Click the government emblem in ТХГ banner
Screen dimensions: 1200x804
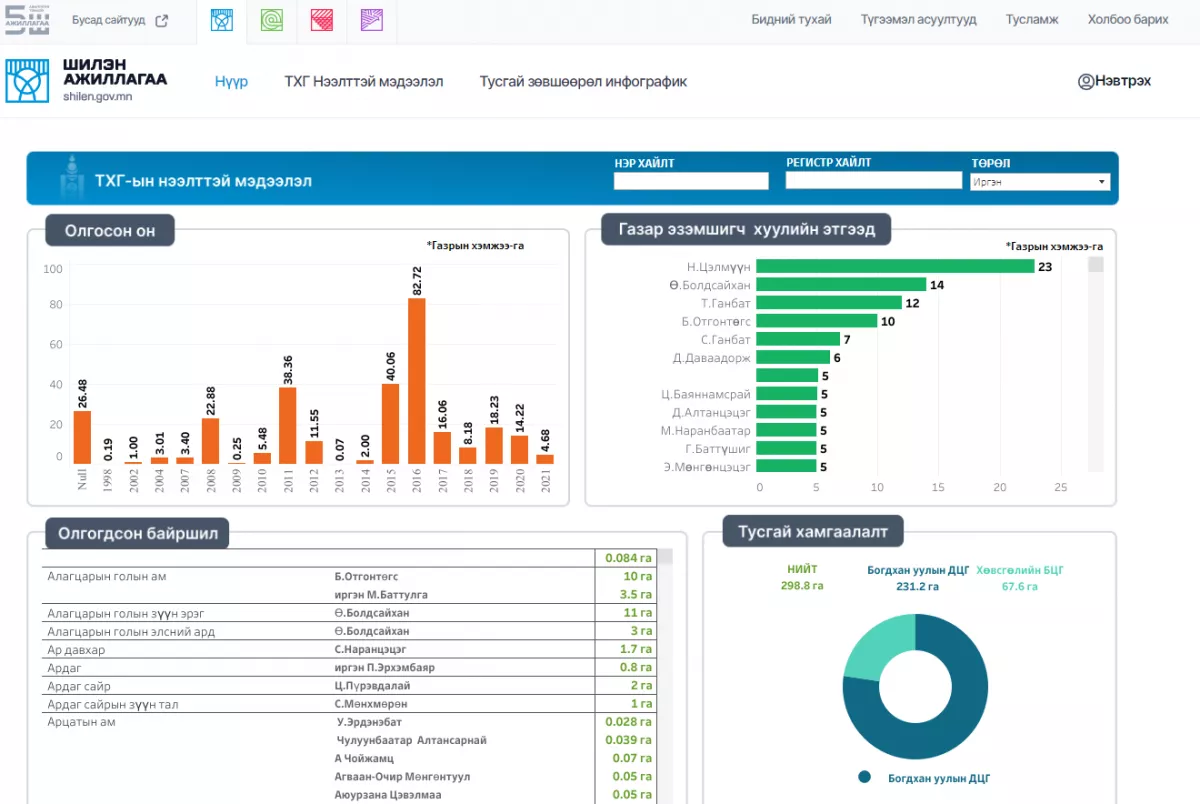(x=70, y=178)
